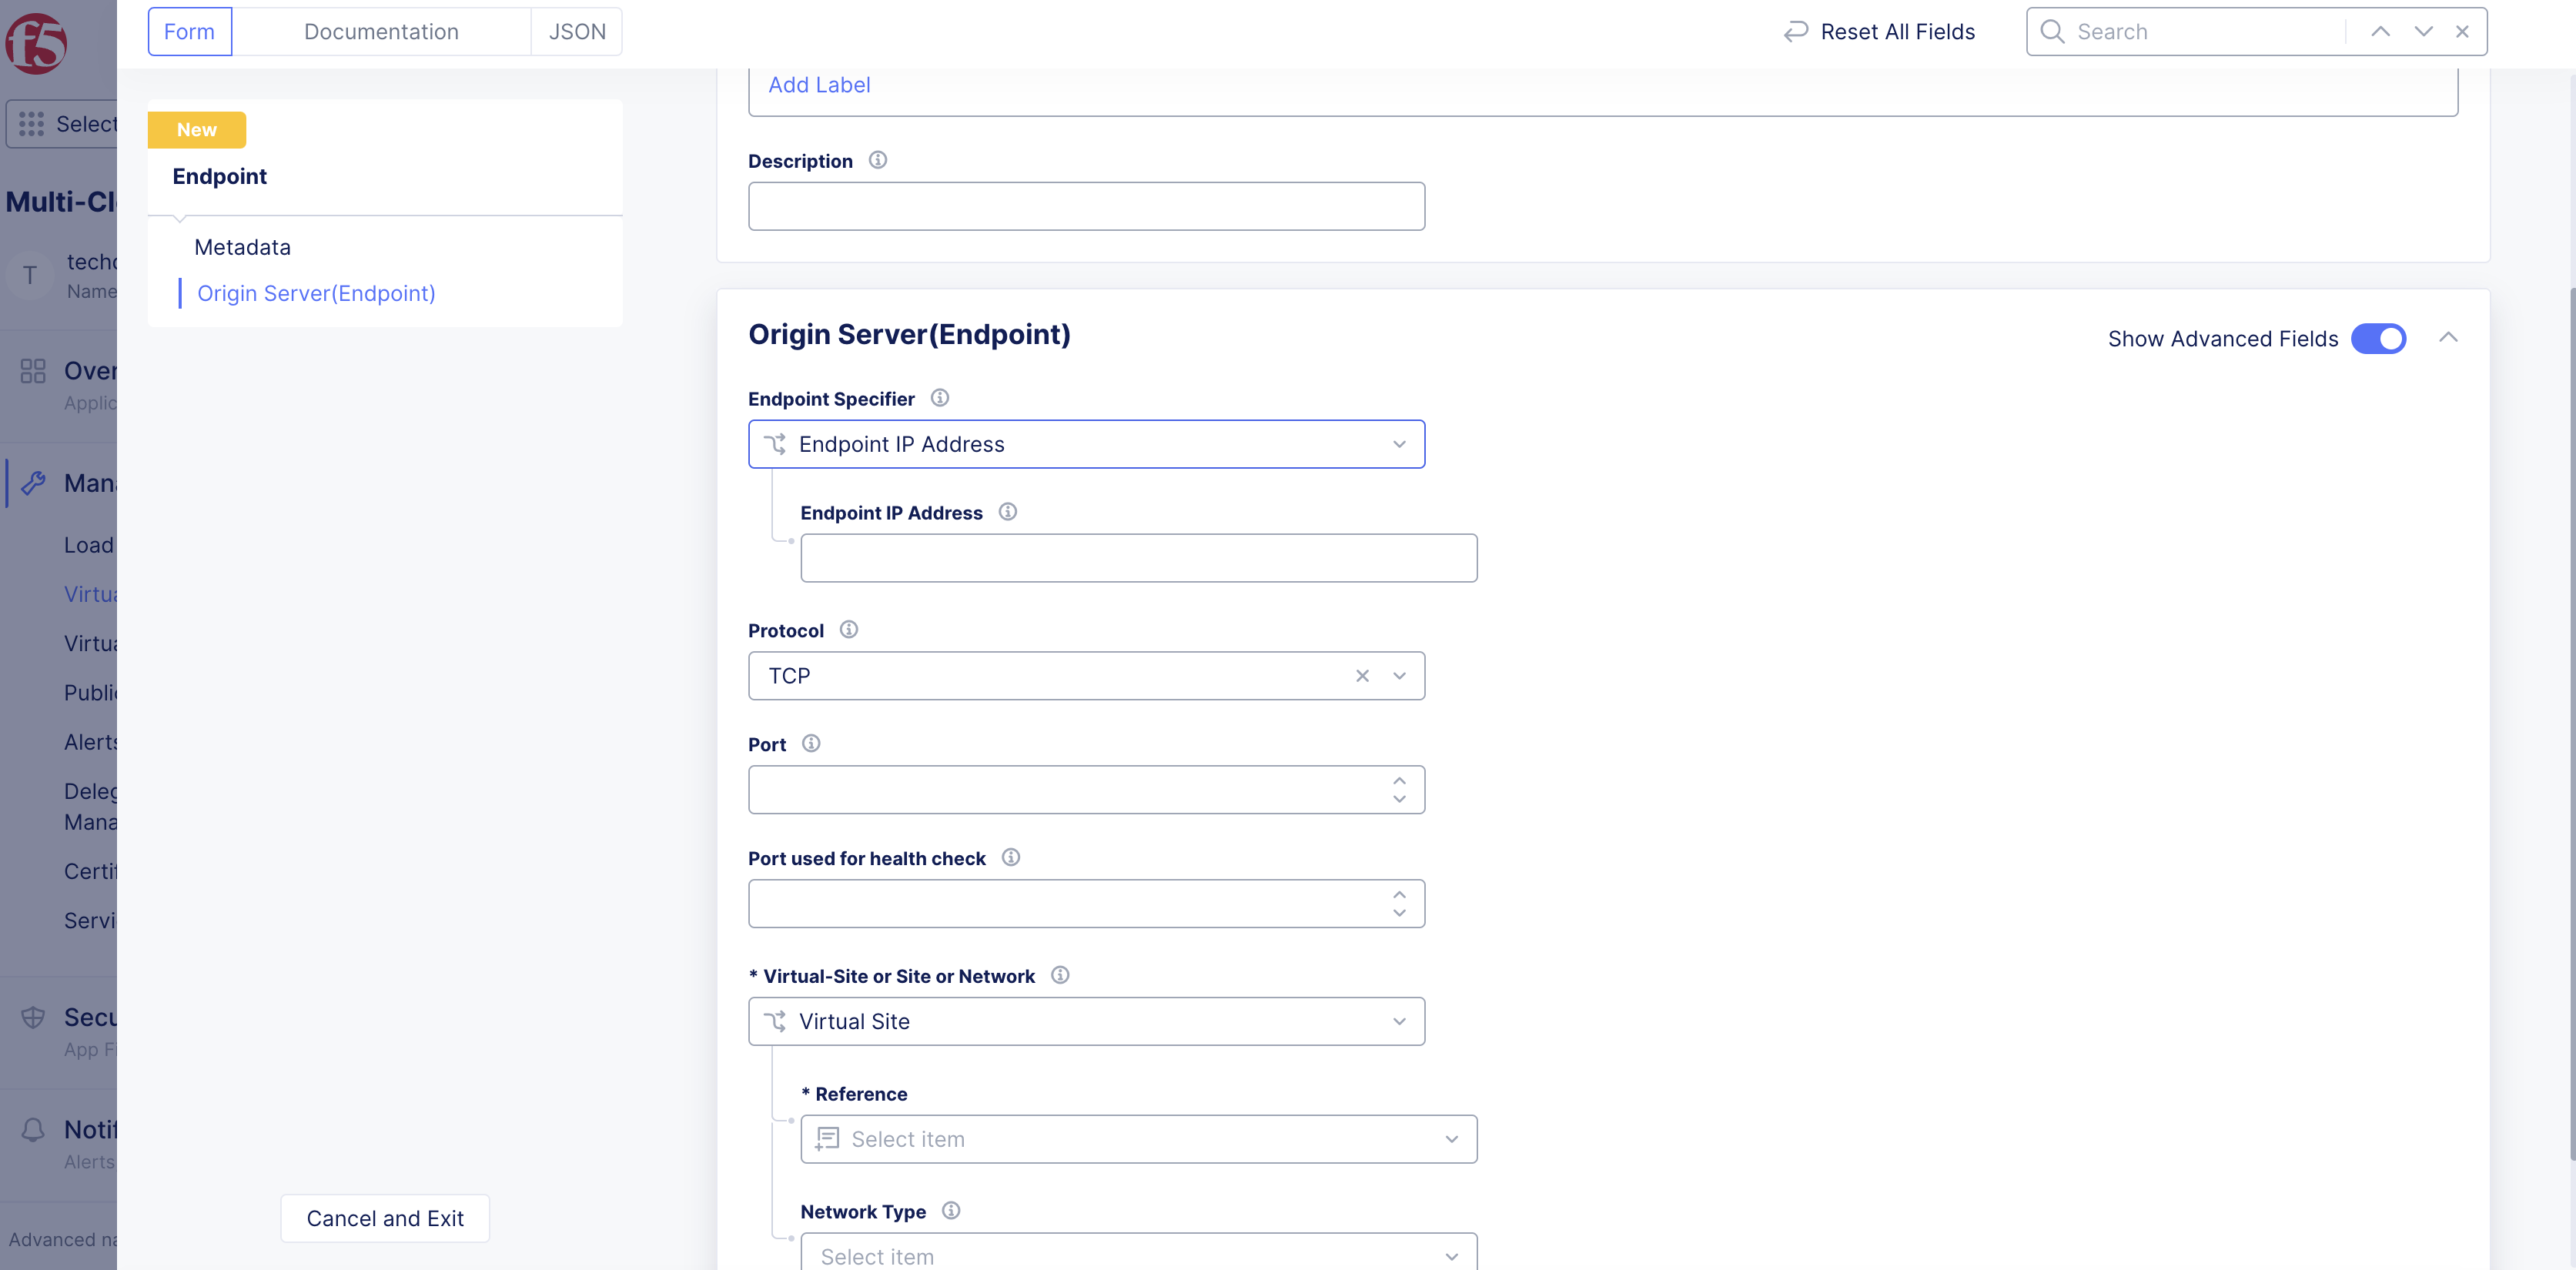Open the app selector grid icon
Viewport: 2576px width, 1270px height.
pos(31,123)
